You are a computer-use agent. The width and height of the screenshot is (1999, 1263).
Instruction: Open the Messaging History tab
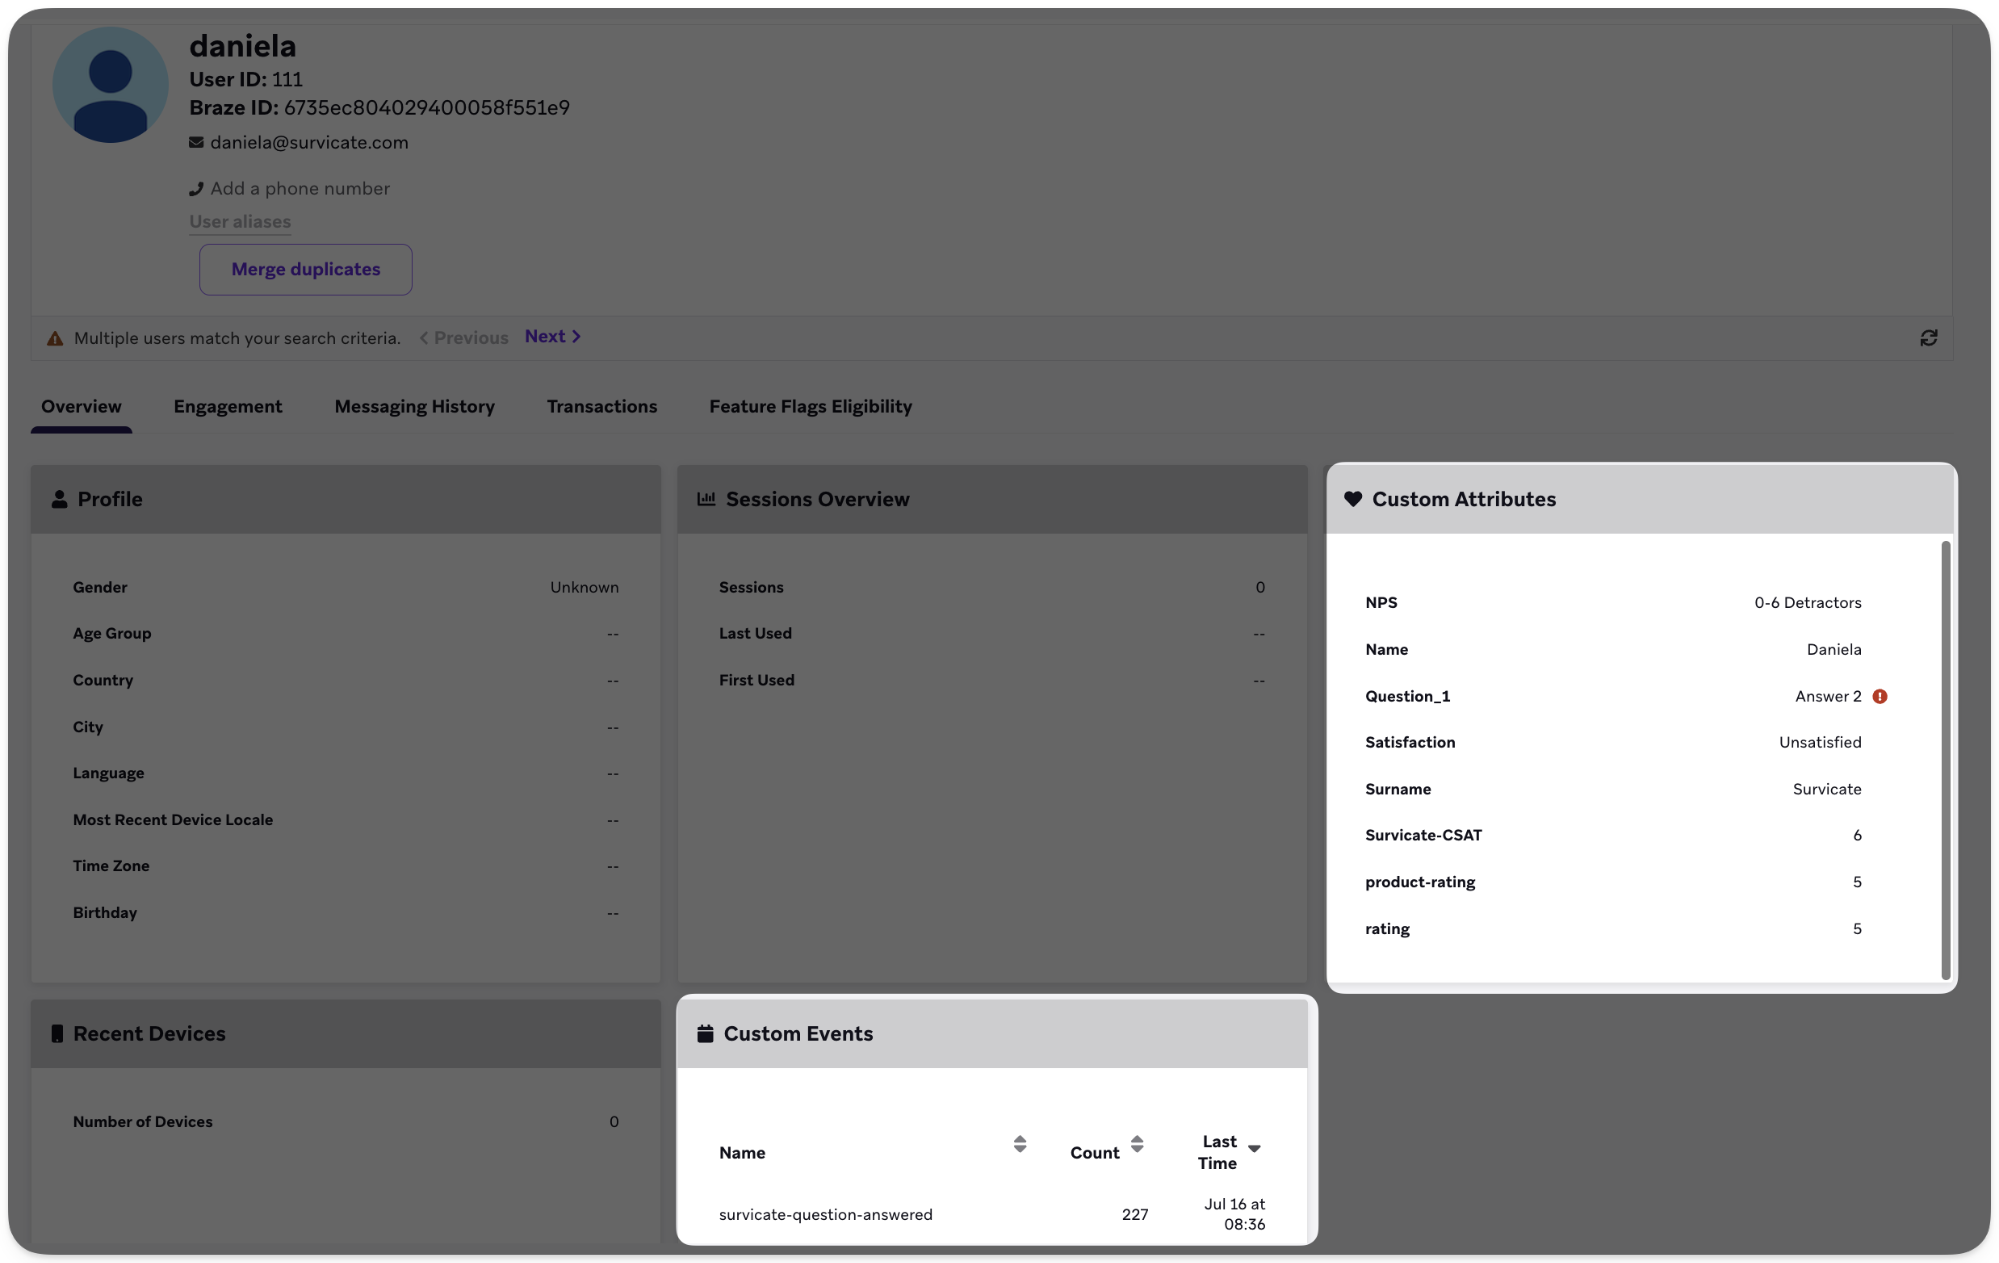(x=414, y=406)
